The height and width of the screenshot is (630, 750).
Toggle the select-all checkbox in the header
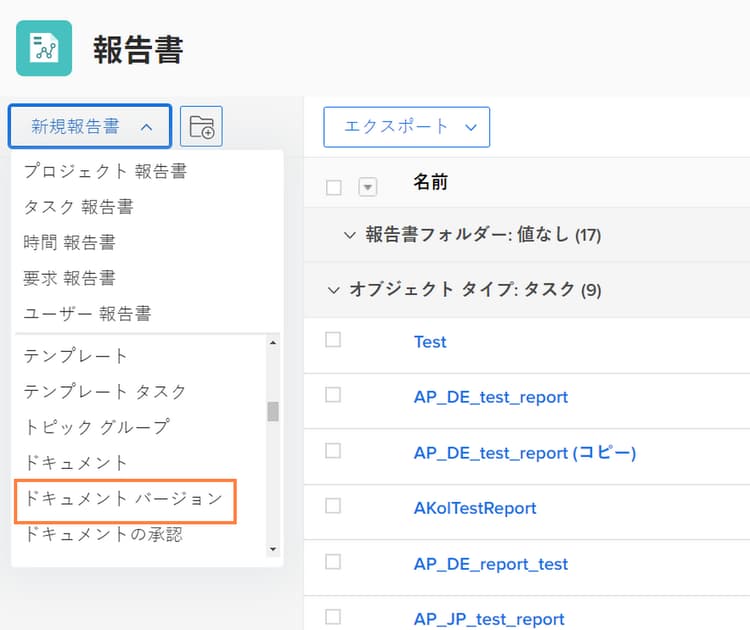tap(334, 188)
